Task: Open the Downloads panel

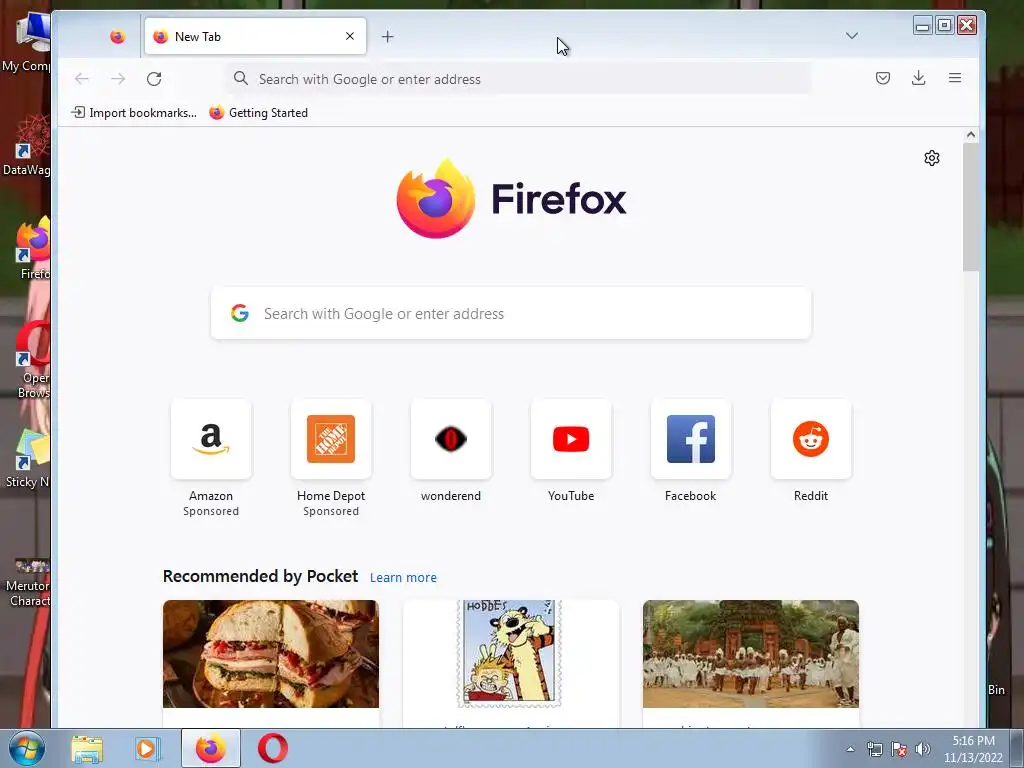Action: 919,78
